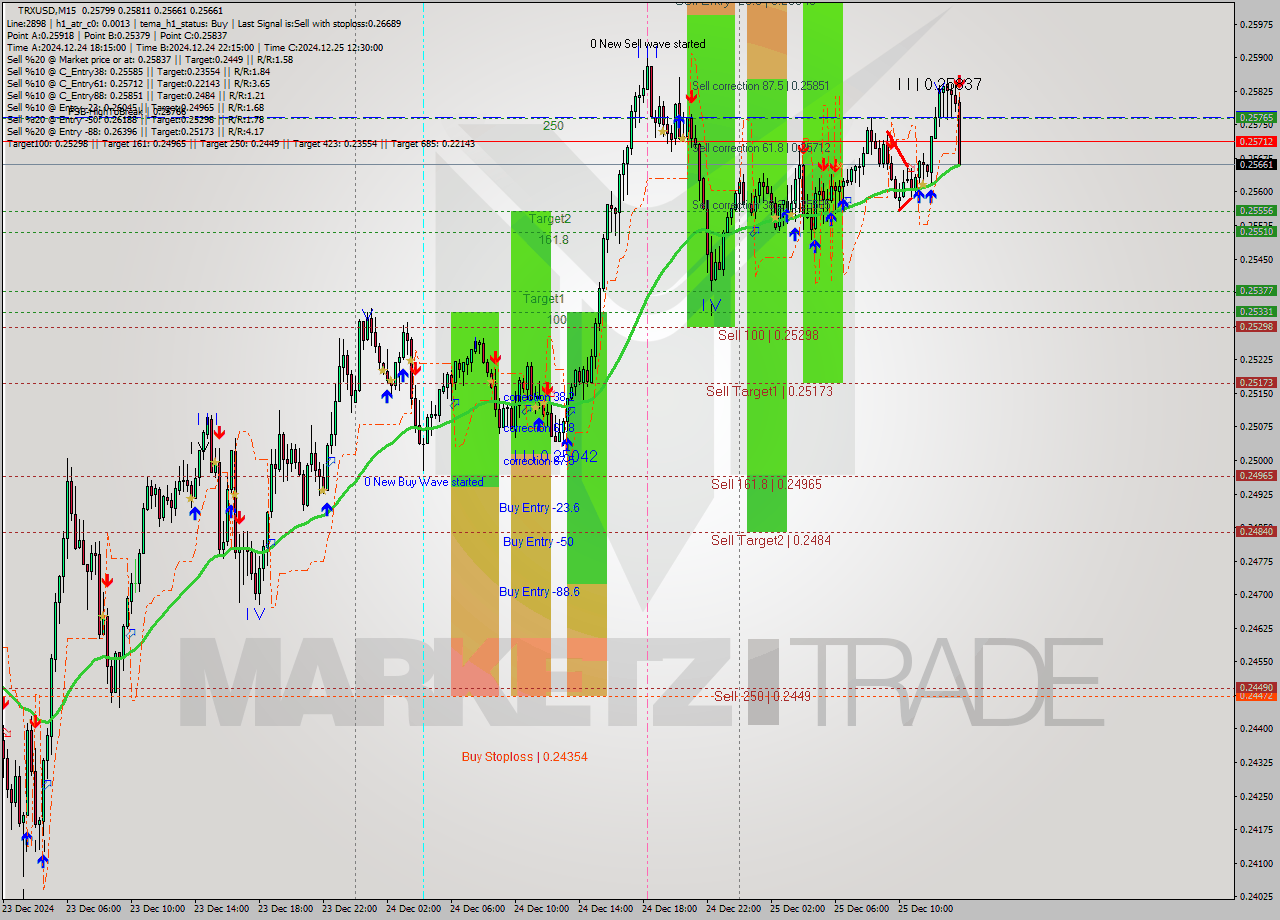Click the 'Buy Entry -50' label
This screenshot has height=920, width=1280.
538,542
